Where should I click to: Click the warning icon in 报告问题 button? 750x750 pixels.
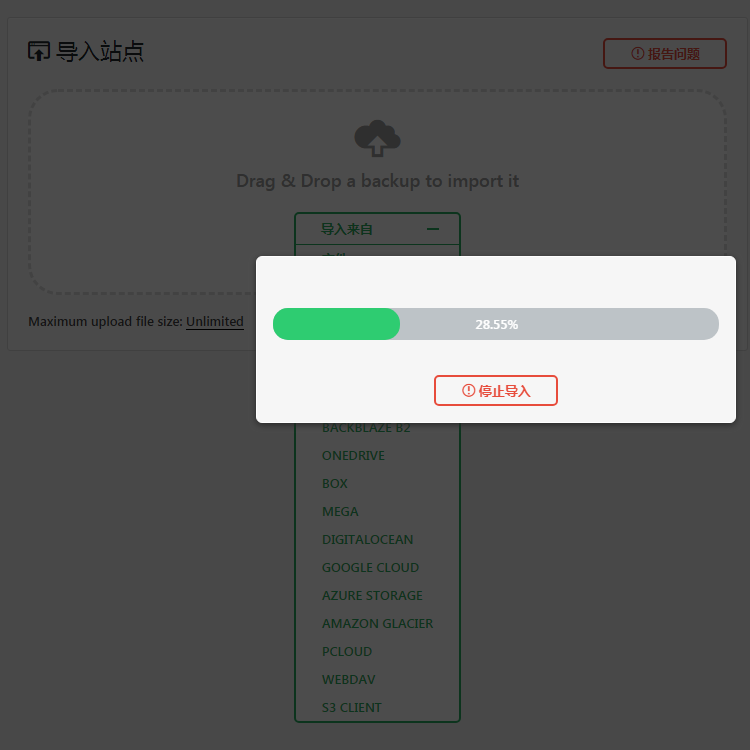tap(637, 53)
